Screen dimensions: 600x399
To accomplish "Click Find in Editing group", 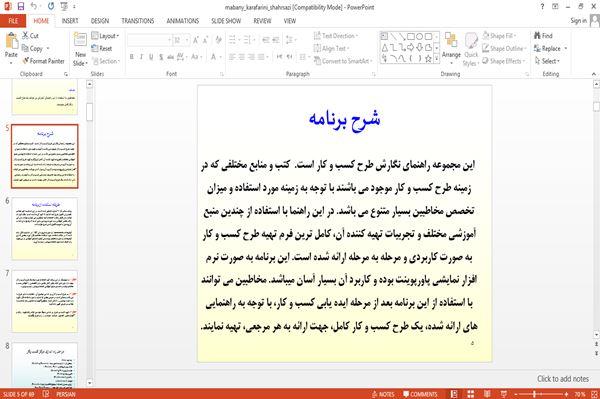I will (x=543, y=36).
